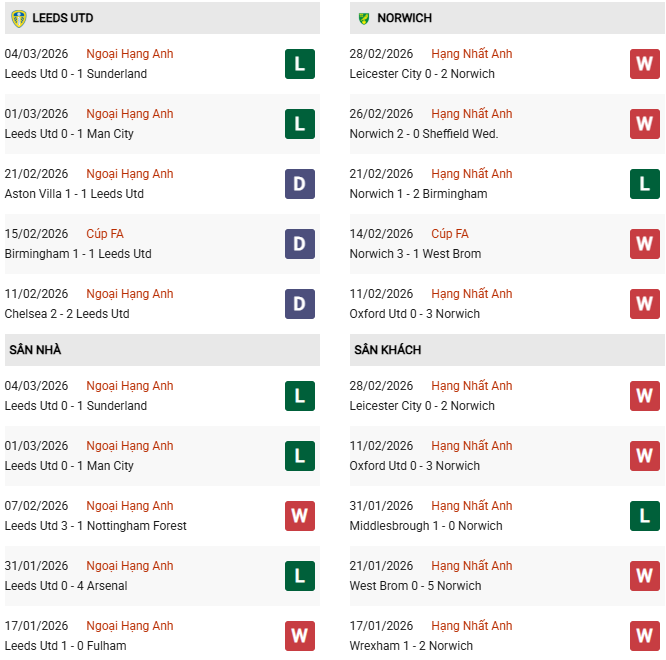Click the W badge for Leeds 3-1 Nottingham Forest
Viewport: 666px width, 660px height.
pyautogui.click(x=299, y=516)
